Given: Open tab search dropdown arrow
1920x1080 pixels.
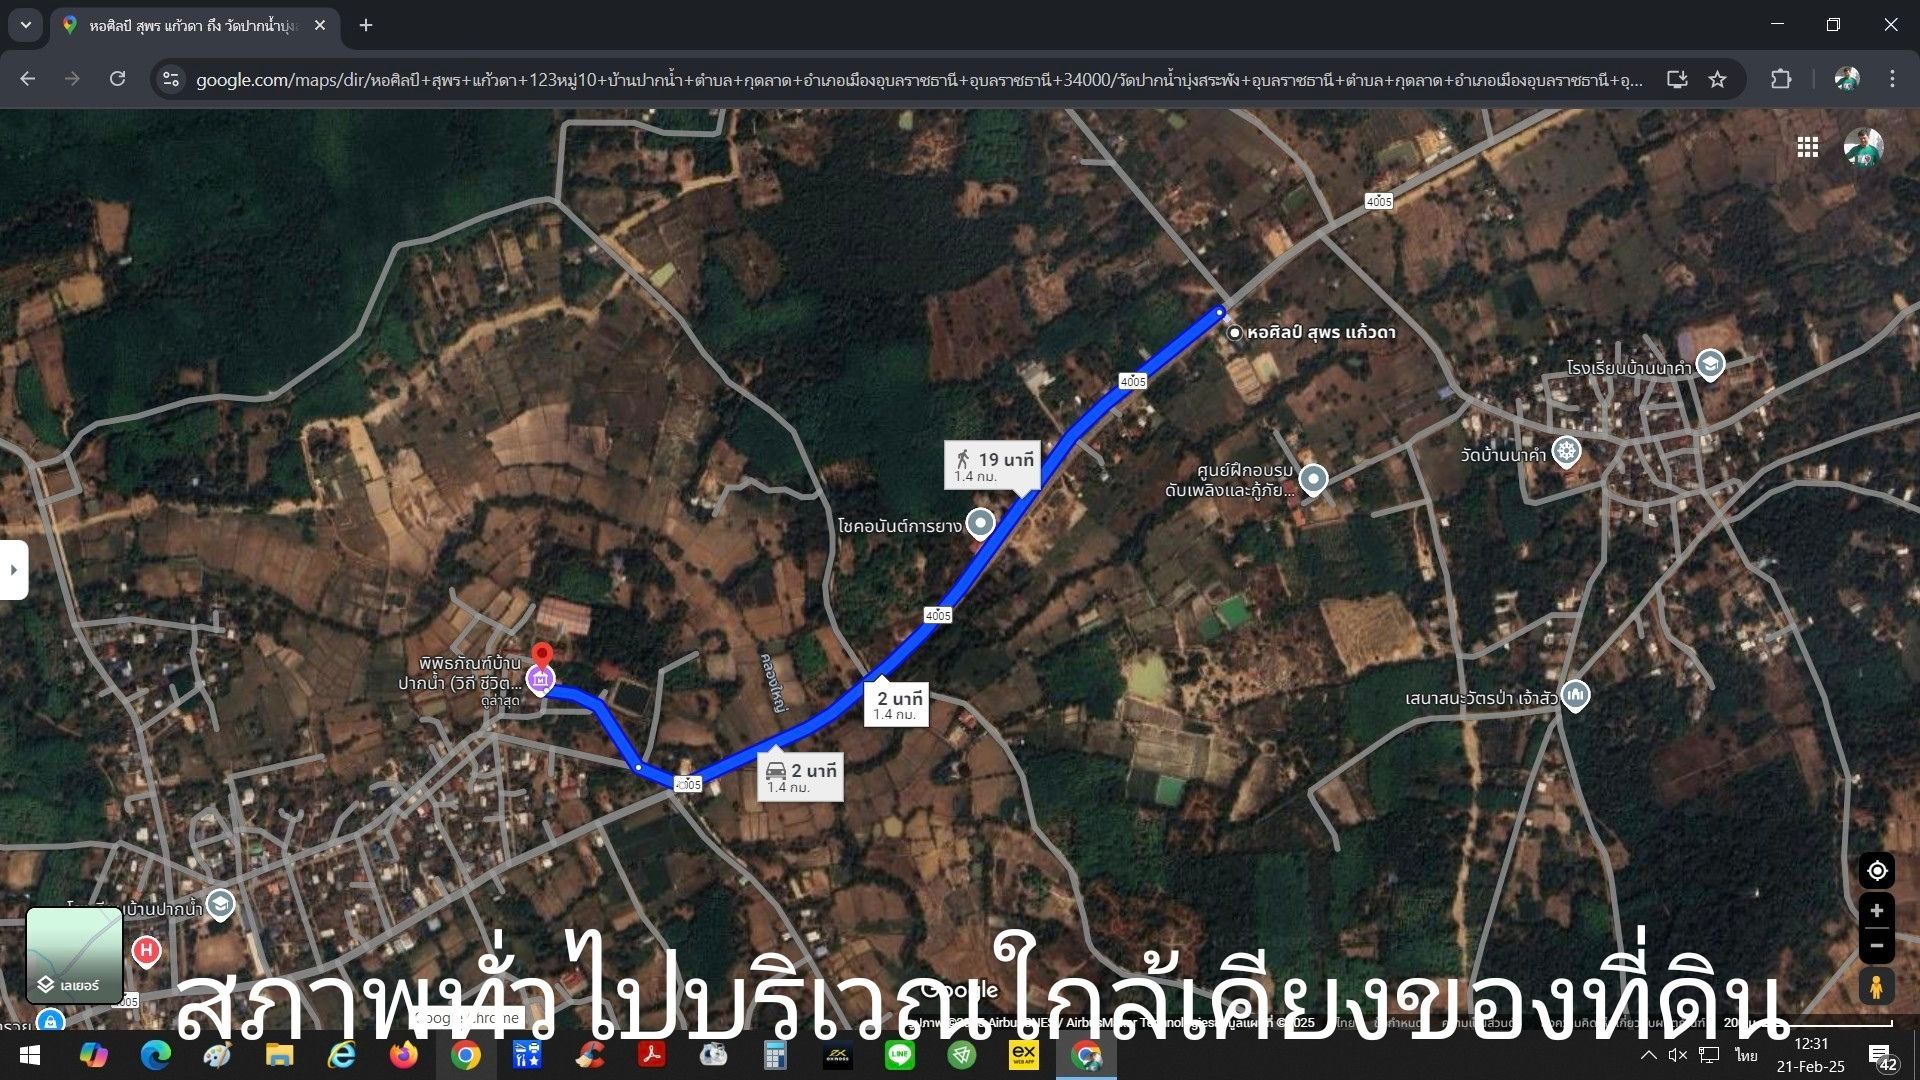Looking at the screenshot, I should pos(26,25).
